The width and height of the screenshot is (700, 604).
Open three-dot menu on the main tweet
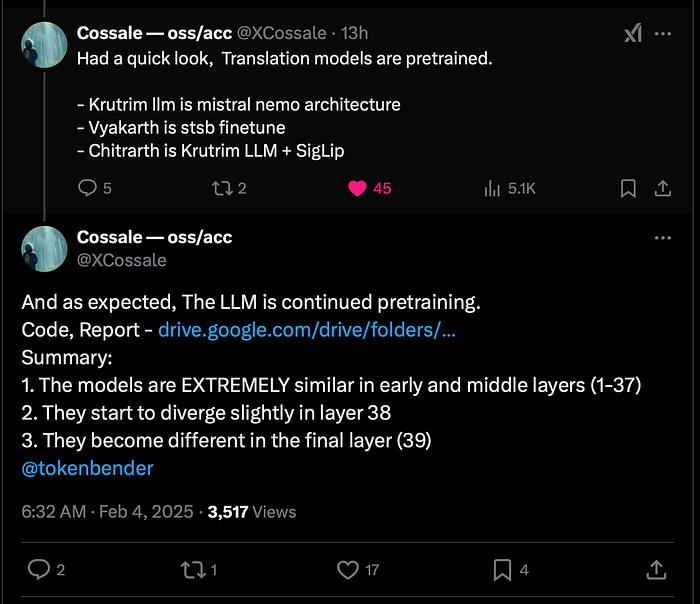663,238
